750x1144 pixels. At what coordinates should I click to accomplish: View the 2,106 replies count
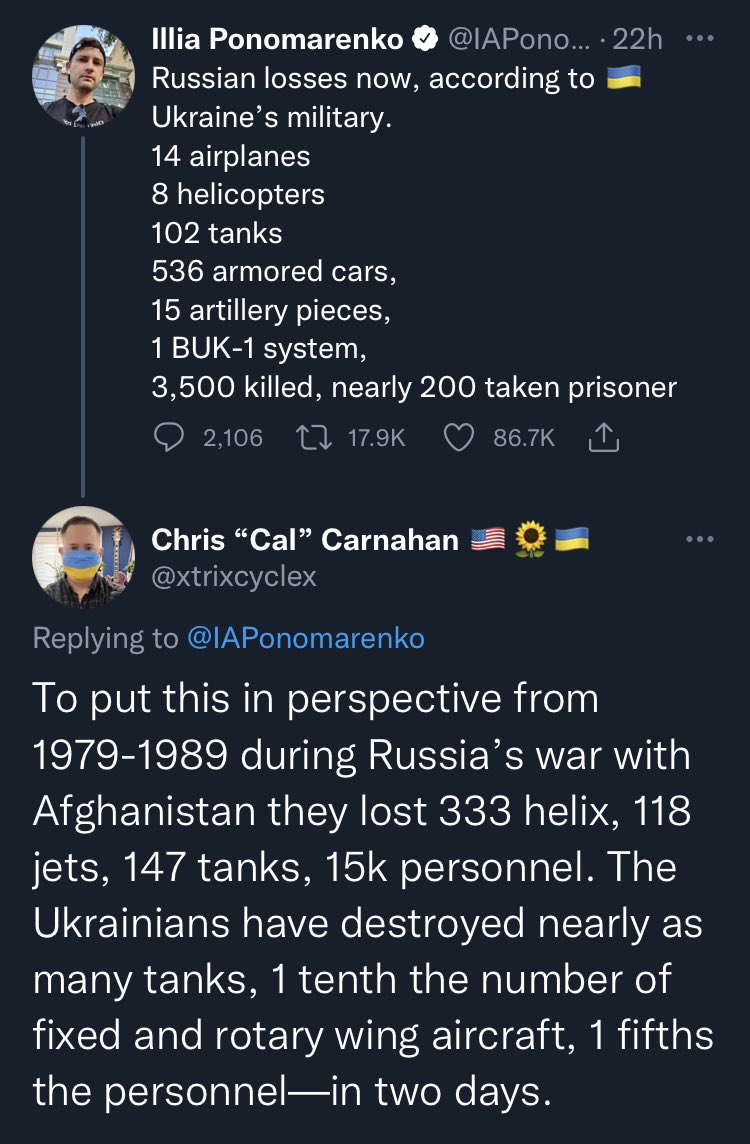tap(232, 437)
